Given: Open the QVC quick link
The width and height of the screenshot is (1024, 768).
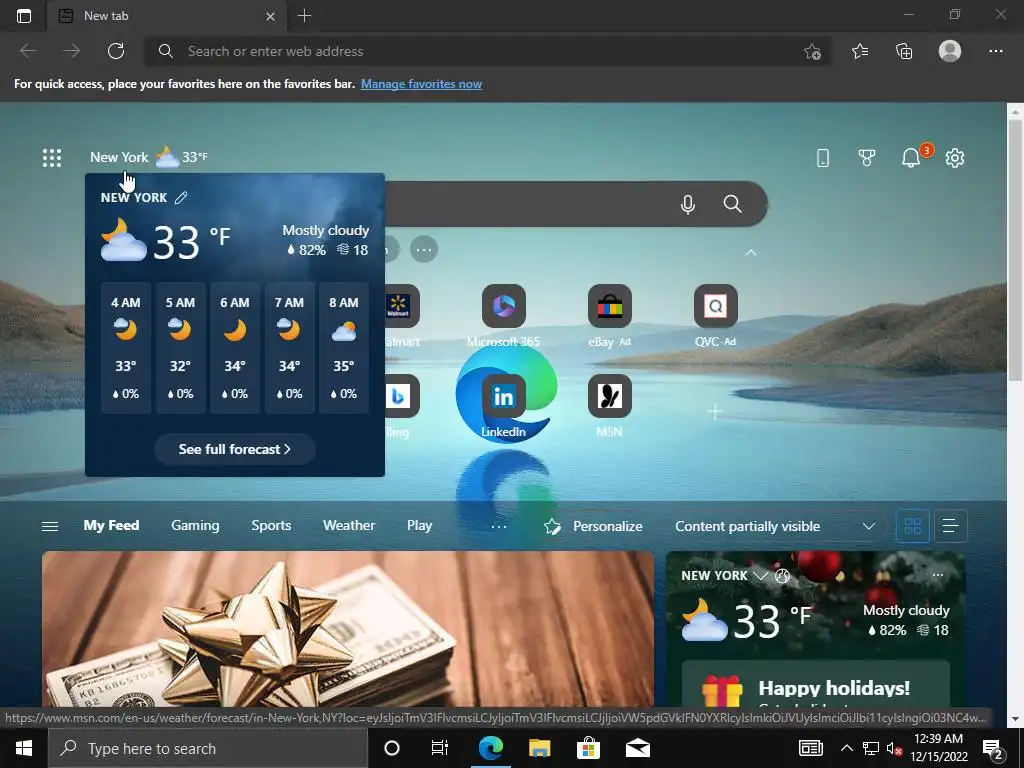Looking at the screenshot, I should [715, 315].
